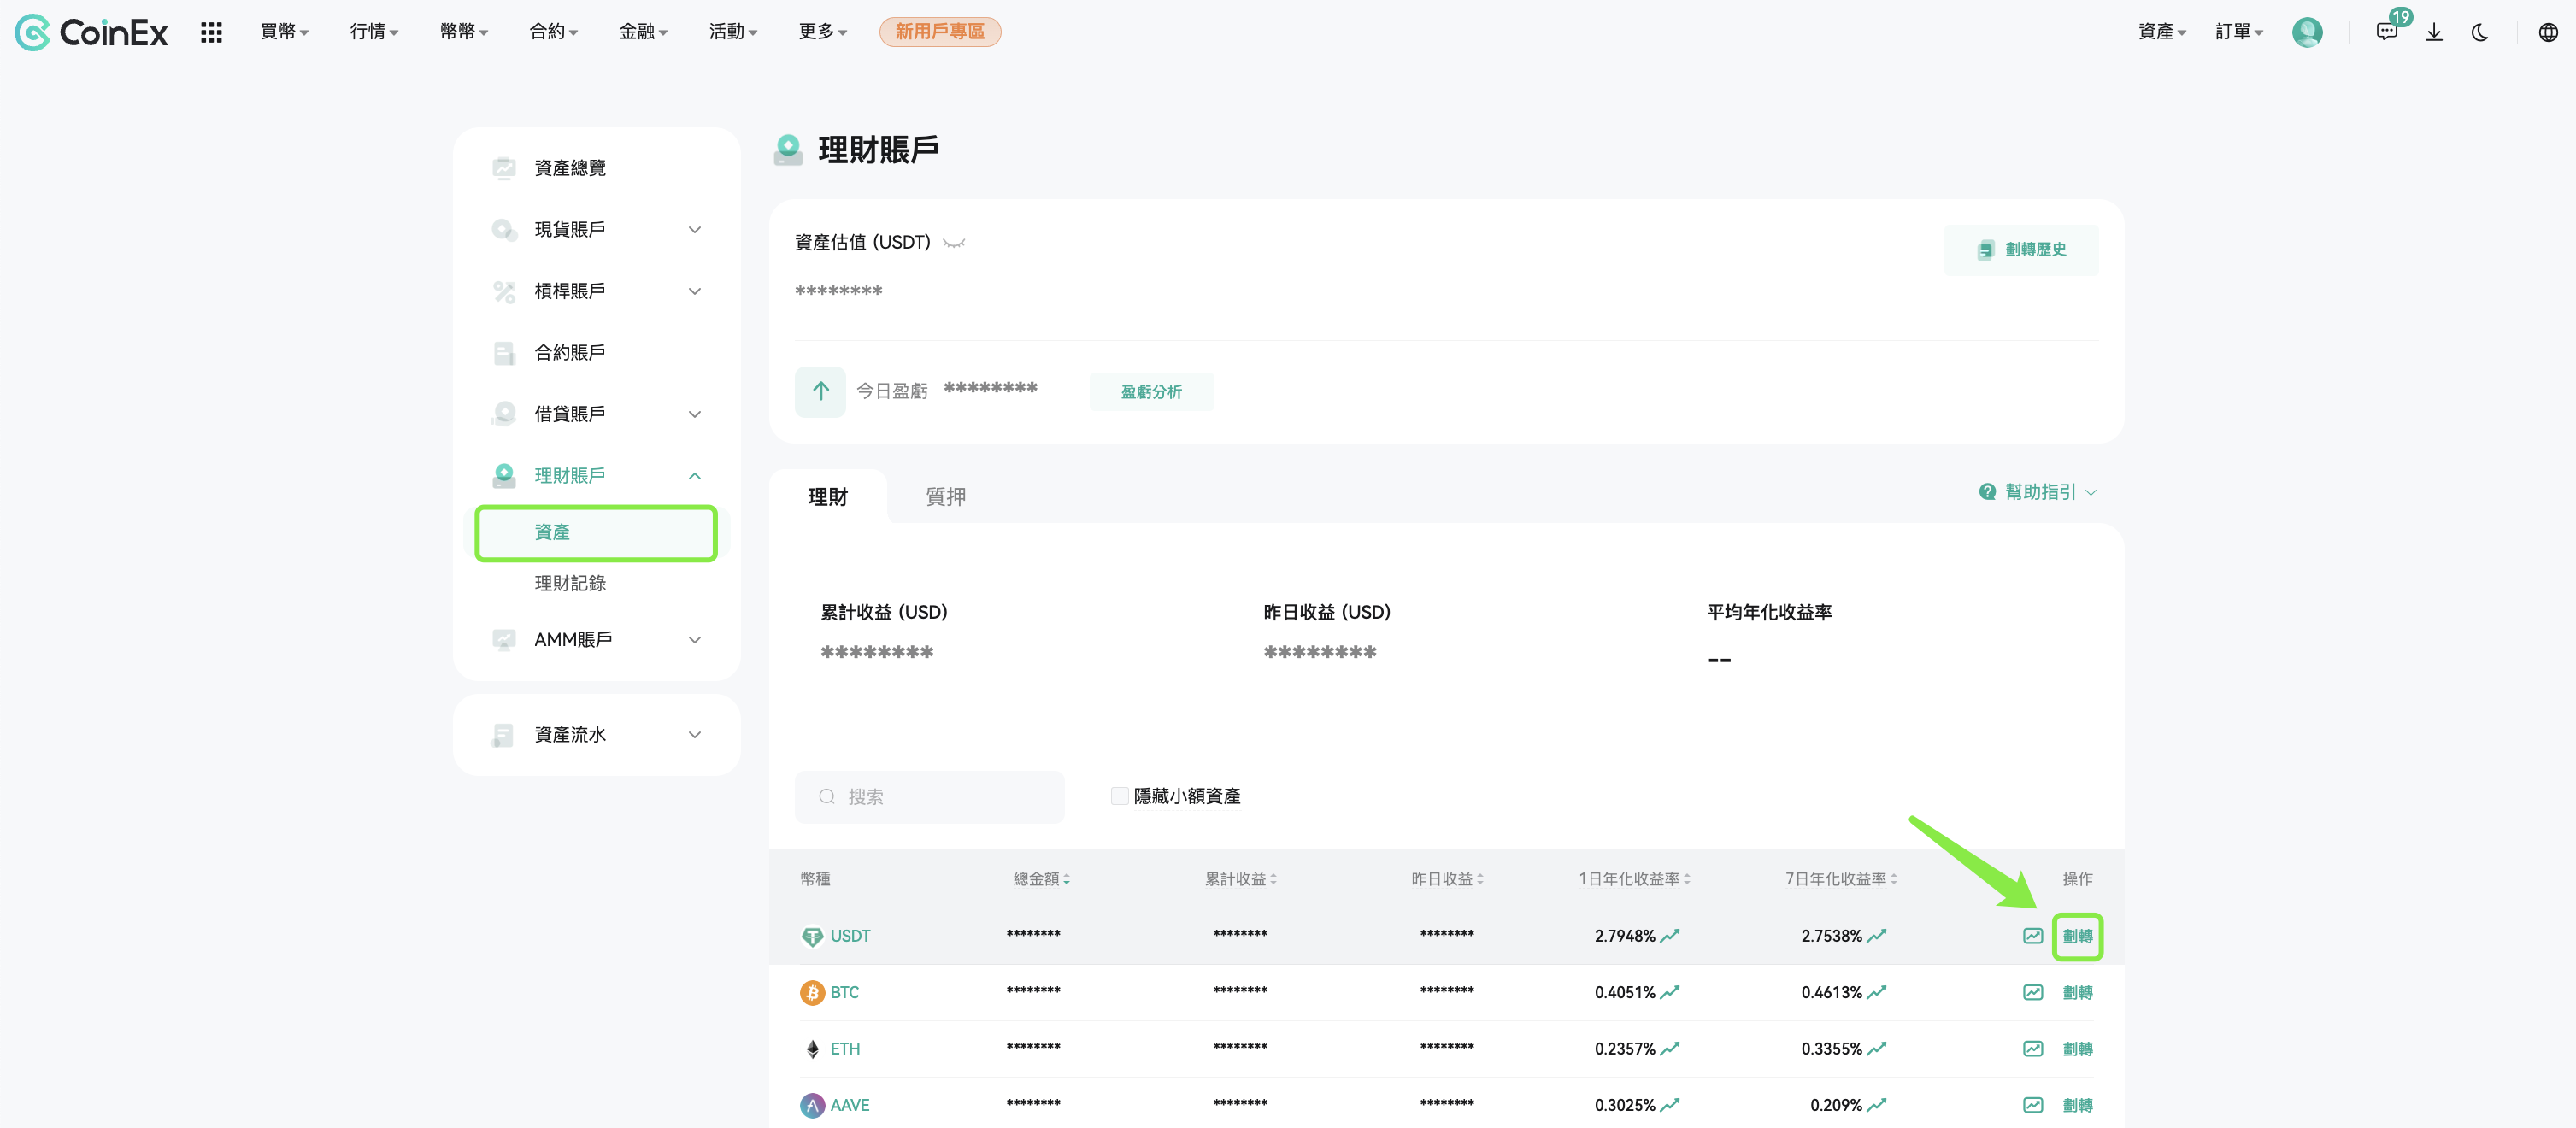Click the search magnifier icon
The image size is (2576, 1128).
(x=827, y=797)
